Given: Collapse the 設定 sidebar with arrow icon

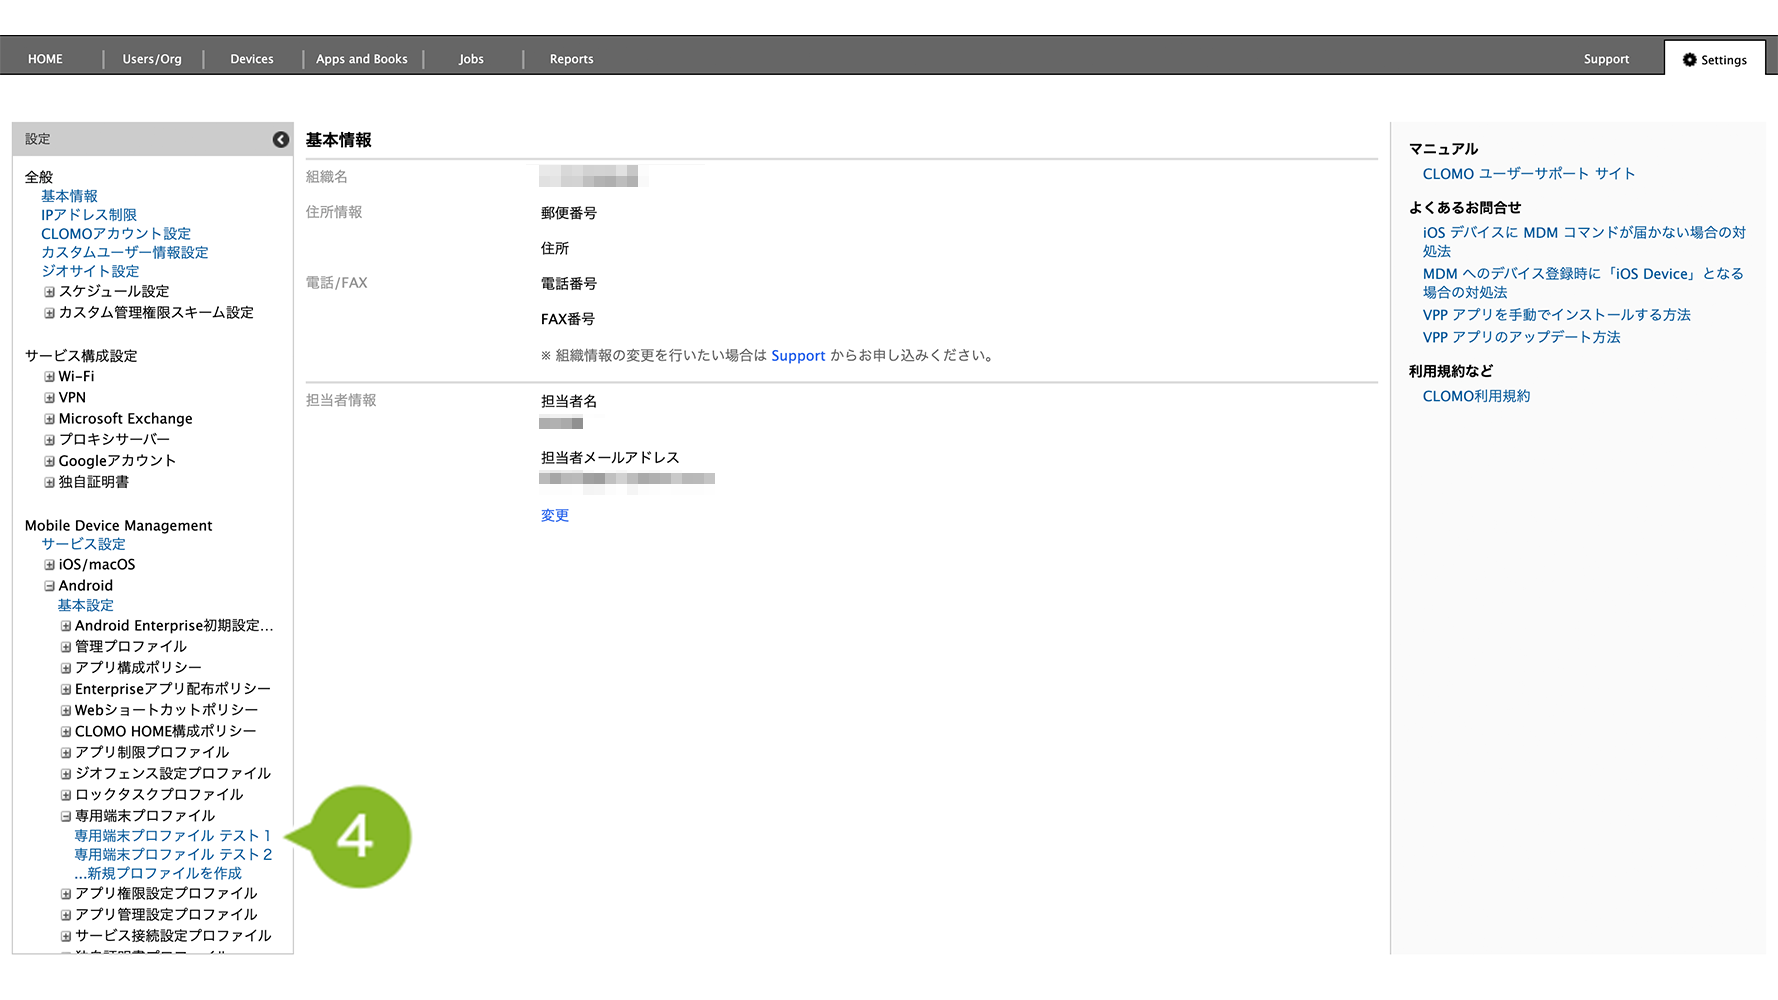Looking at the screenshot, I should (x=281, y=140).
